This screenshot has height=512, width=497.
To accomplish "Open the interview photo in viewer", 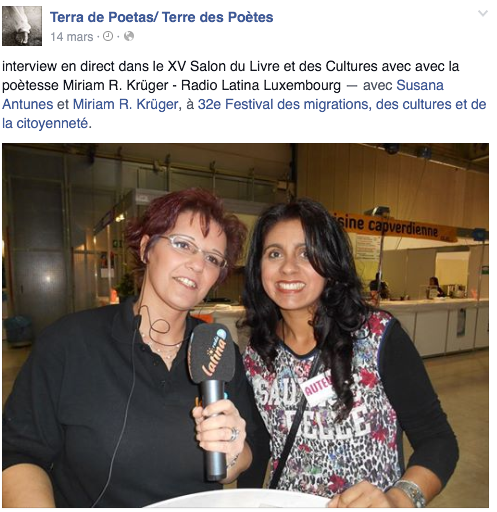I will point(245,325).
